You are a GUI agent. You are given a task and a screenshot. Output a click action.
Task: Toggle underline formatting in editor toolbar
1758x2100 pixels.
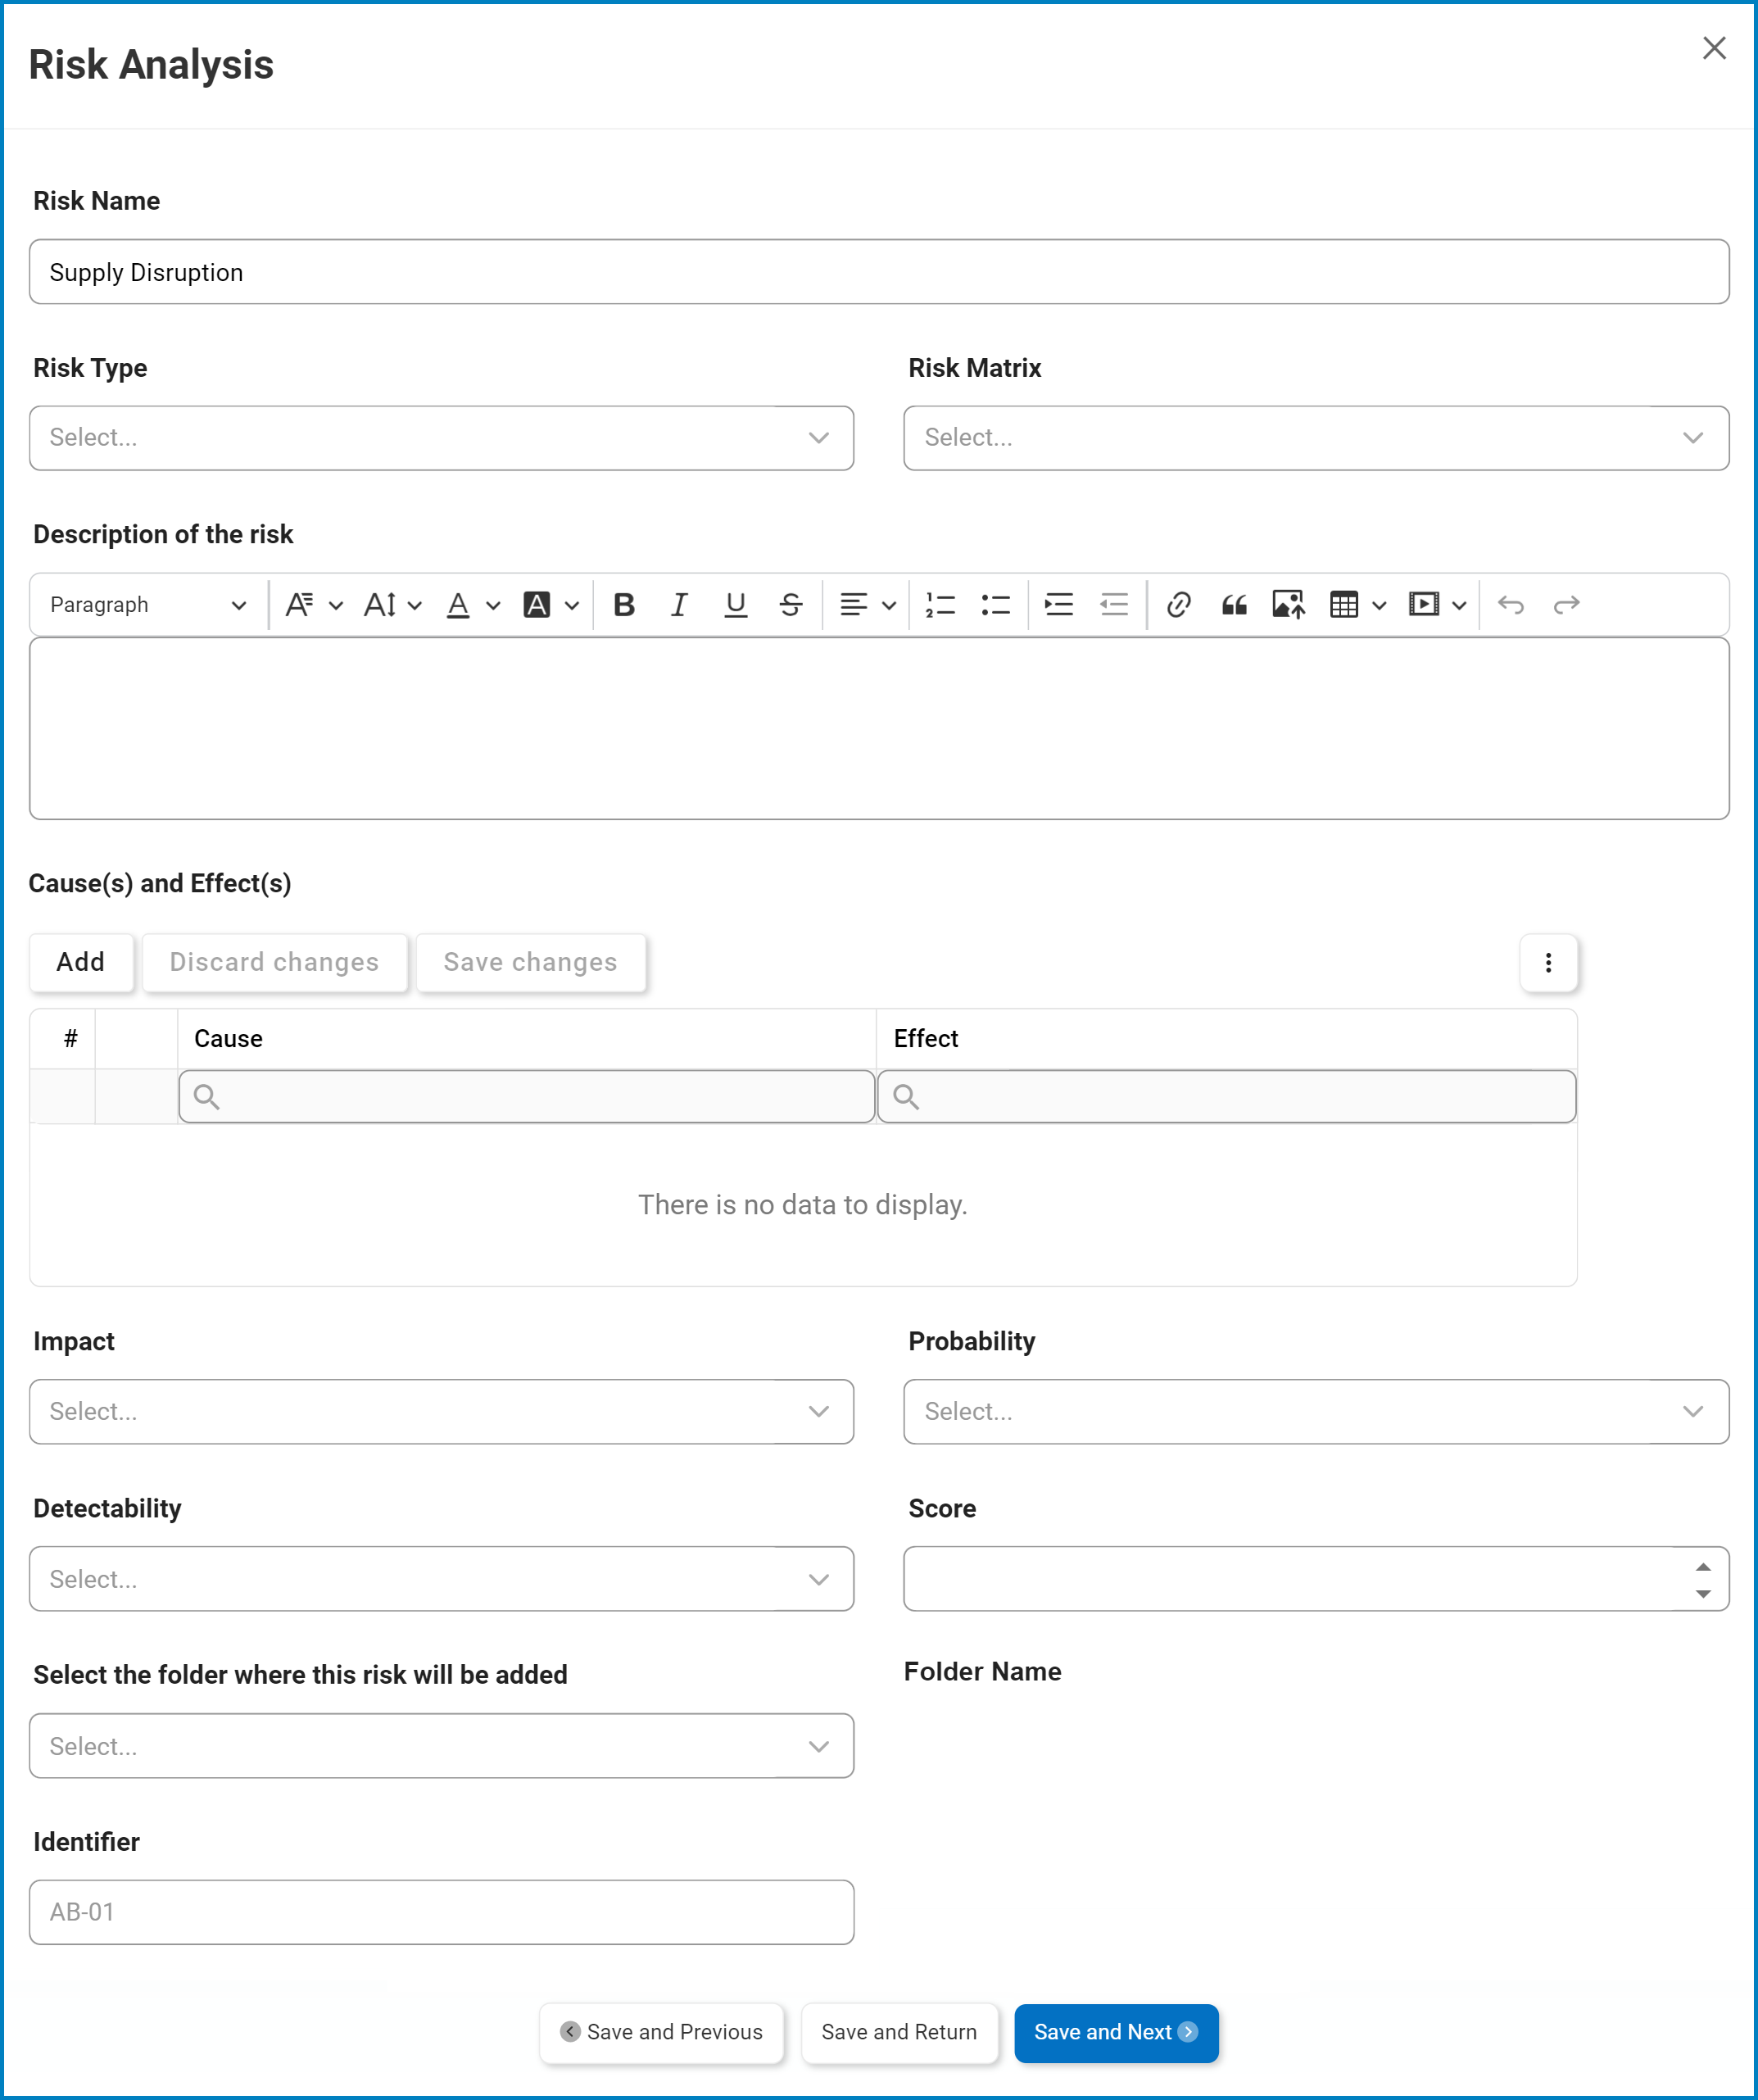point(735,605)
